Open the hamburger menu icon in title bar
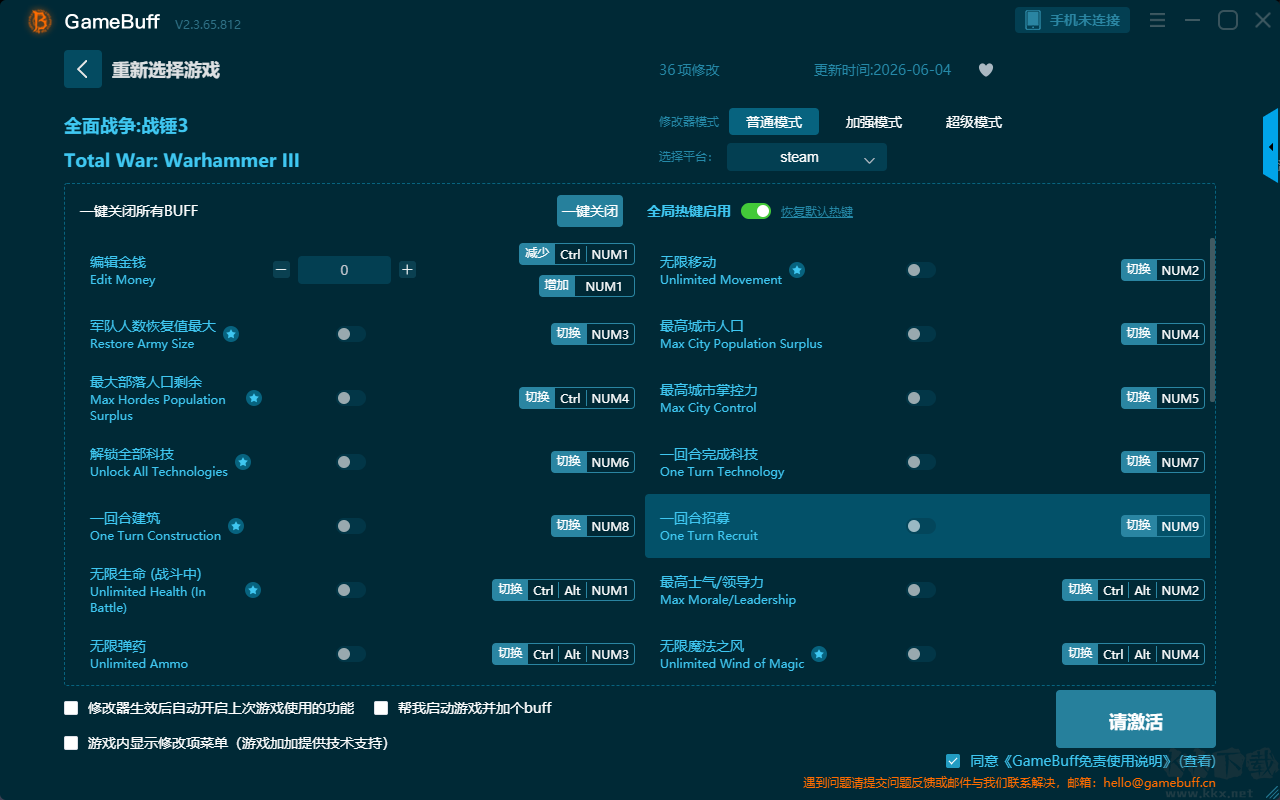1280x800 pixels. coord(1157,20)
